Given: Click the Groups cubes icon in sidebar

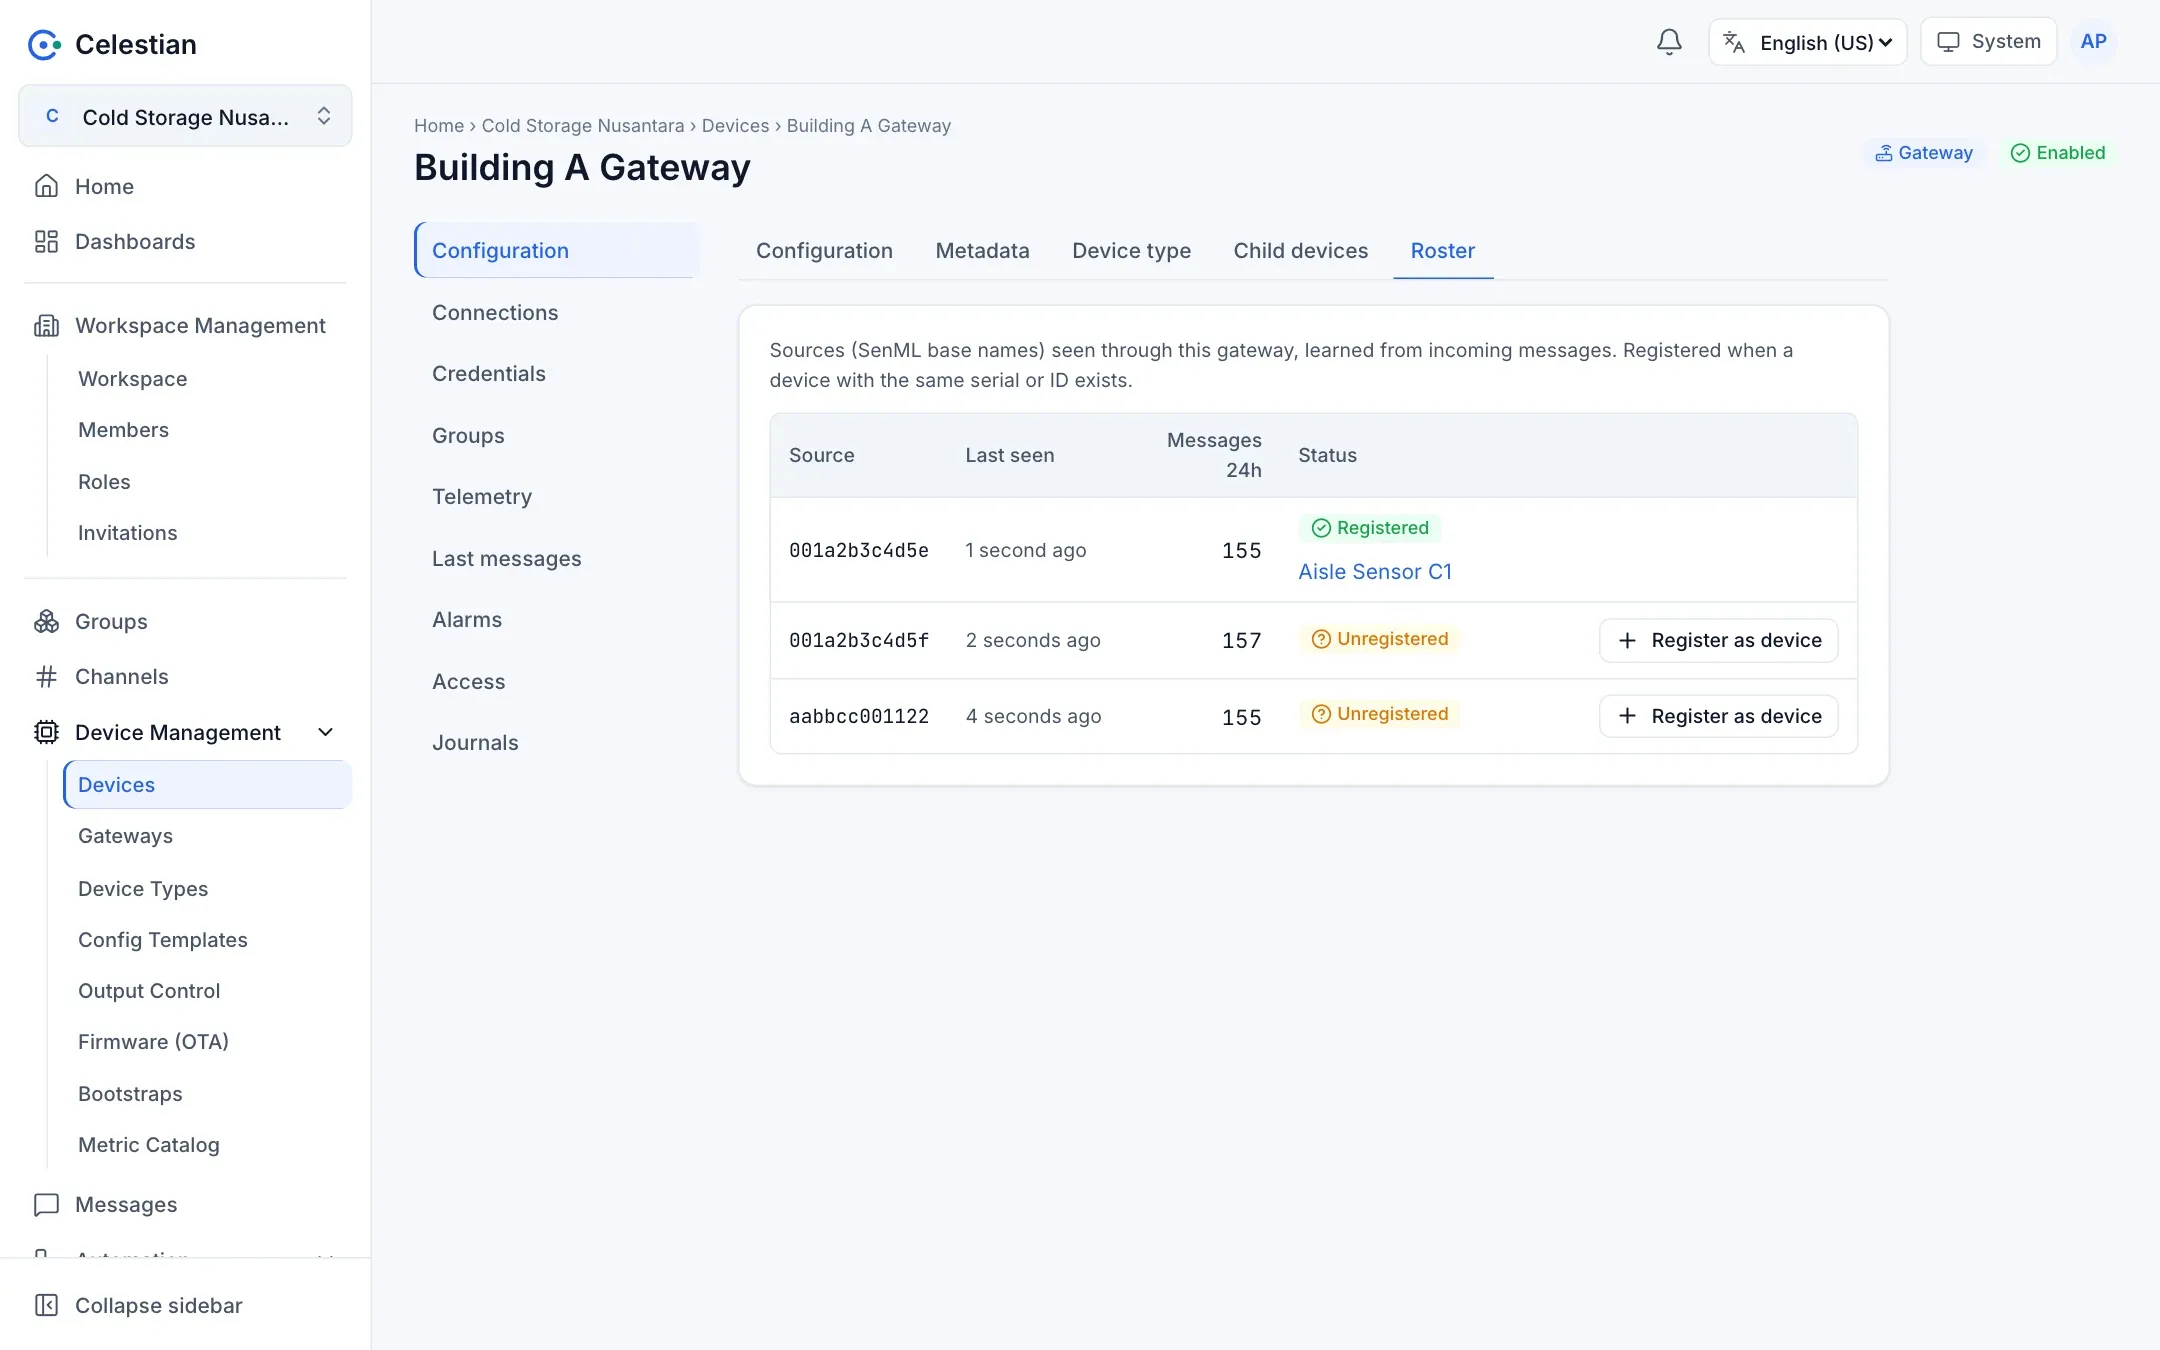Looking at the screenshot, I should [46, 622].
